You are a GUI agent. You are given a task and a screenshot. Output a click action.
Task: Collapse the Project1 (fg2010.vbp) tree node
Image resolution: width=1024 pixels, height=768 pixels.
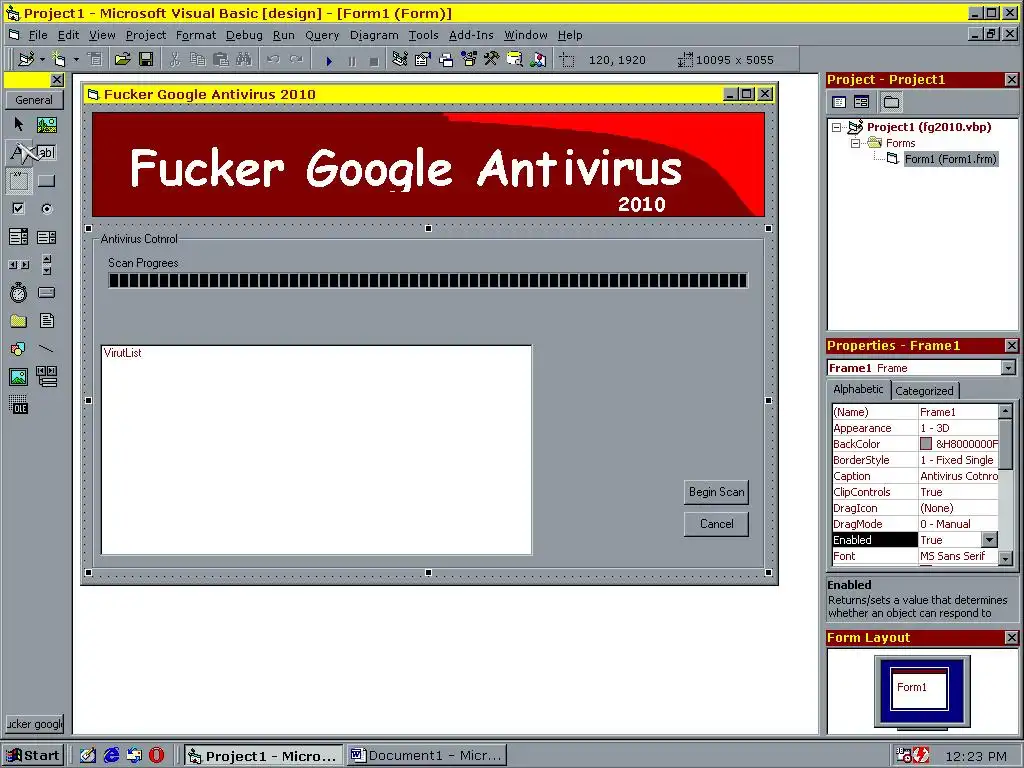(x=837, y=127)
